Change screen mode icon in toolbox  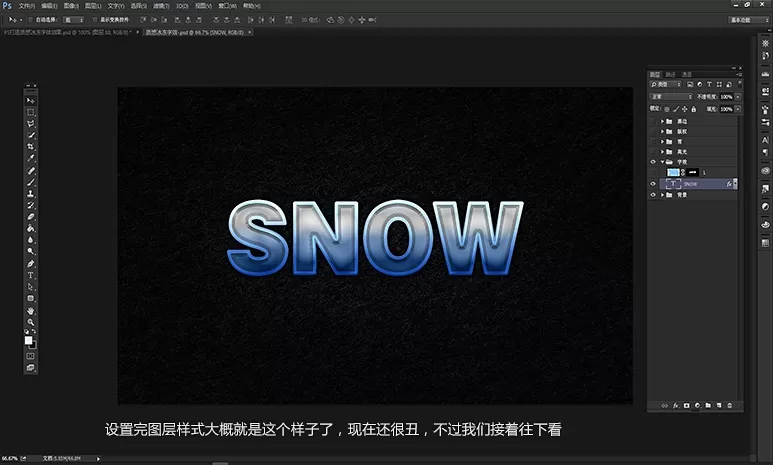tap(31, 368)
